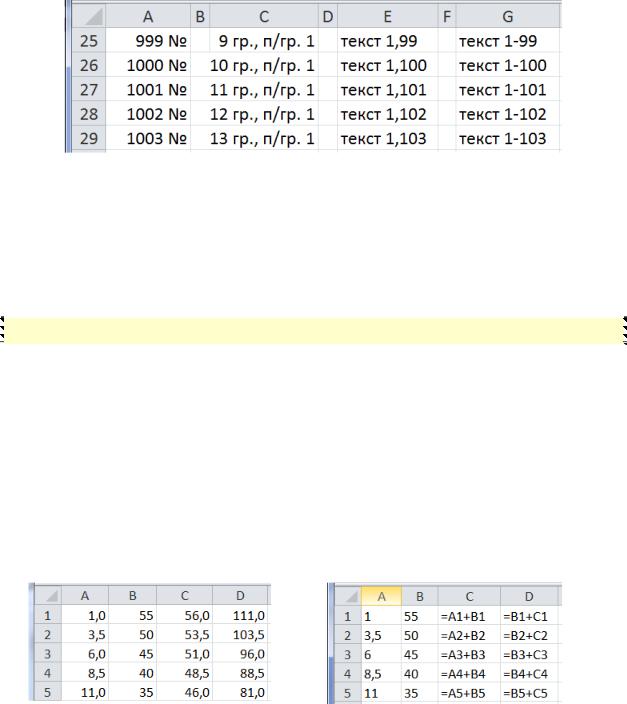
Task: Click cell containing 1000 №
Action: pos(148,65)
